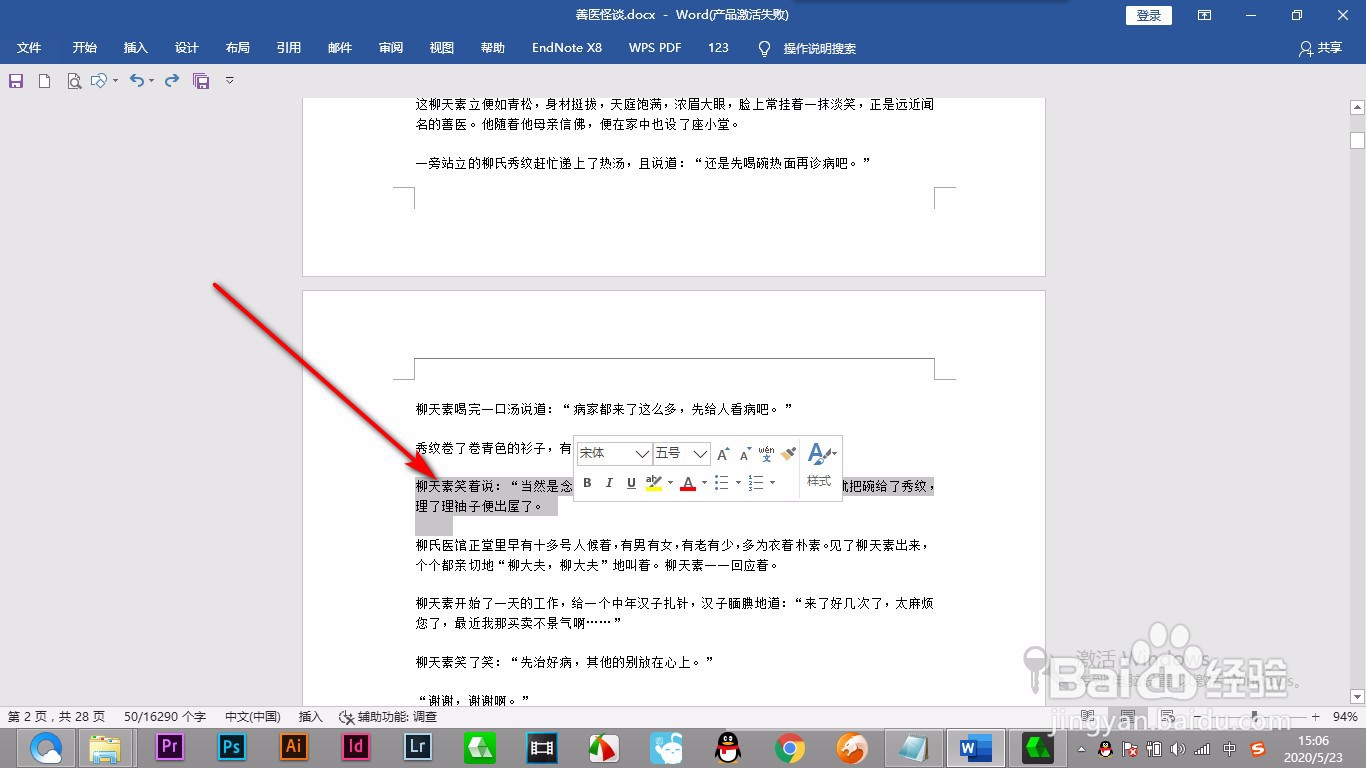Expand the font color dropdown arrow
Viewport: 1366px width, 768px height.
[704, 483]
